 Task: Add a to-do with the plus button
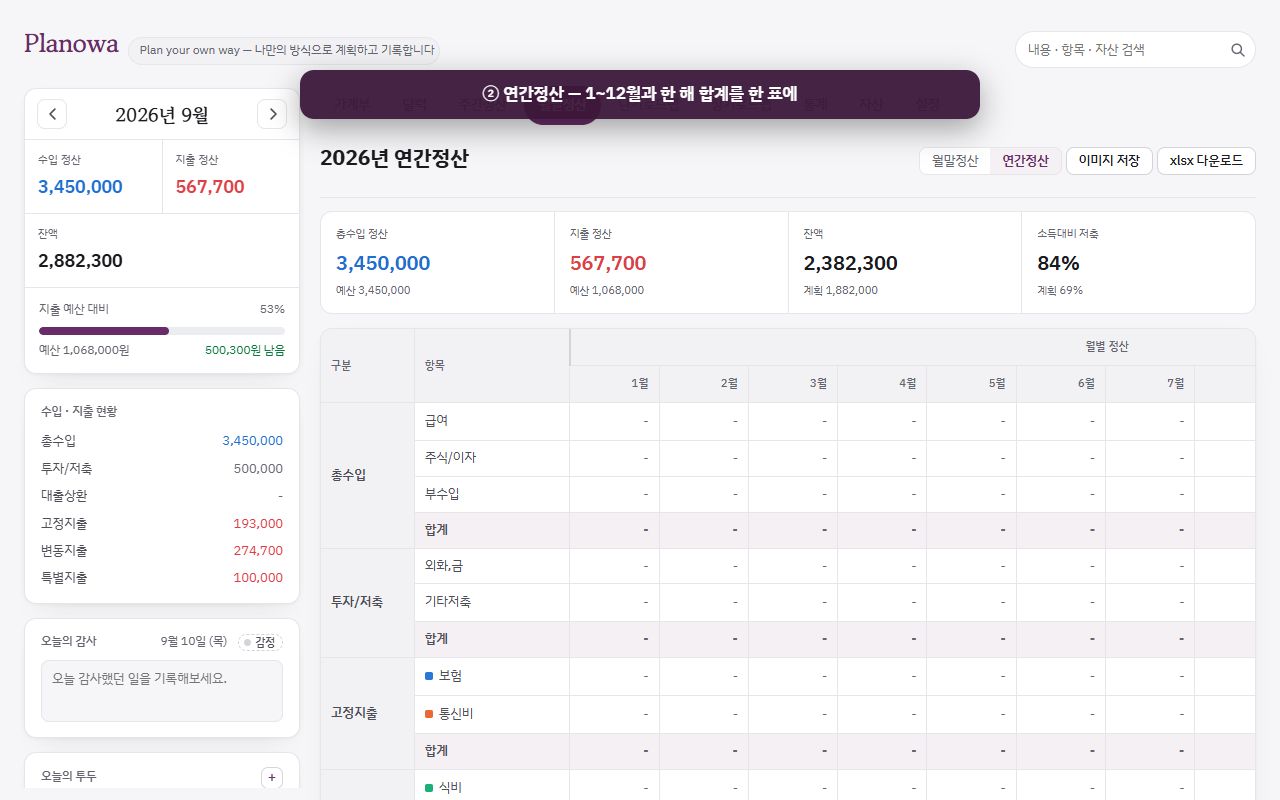[x=272, y=778]
